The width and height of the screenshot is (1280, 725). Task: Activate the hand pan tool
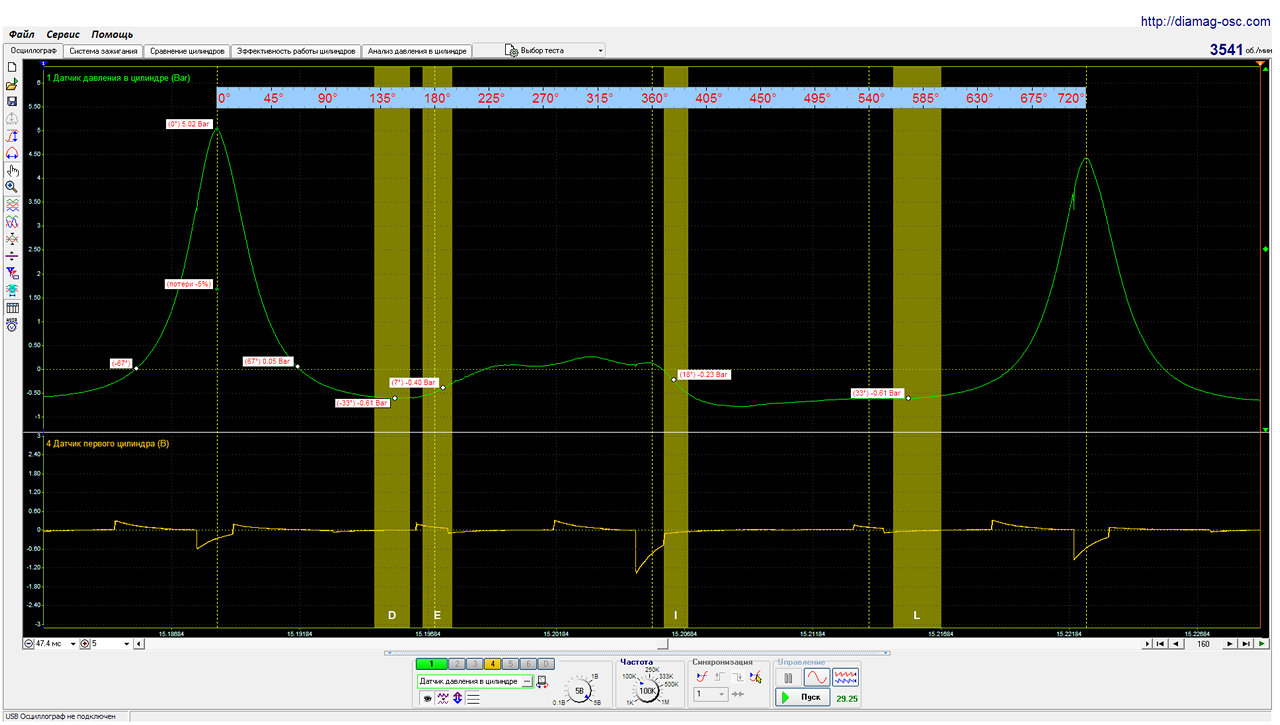point(12,170)
